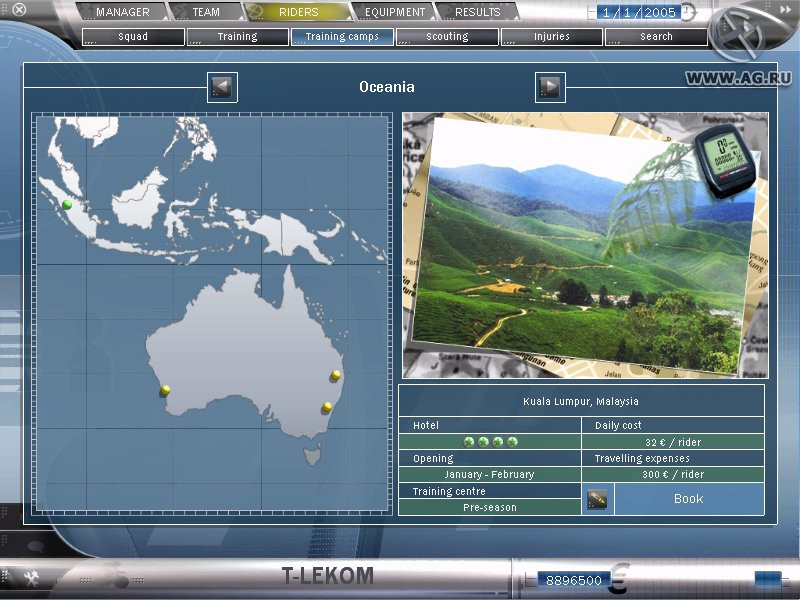Click the Oceania region heading
This screenshot has height=600, width=800.
(x=387, y=87)
